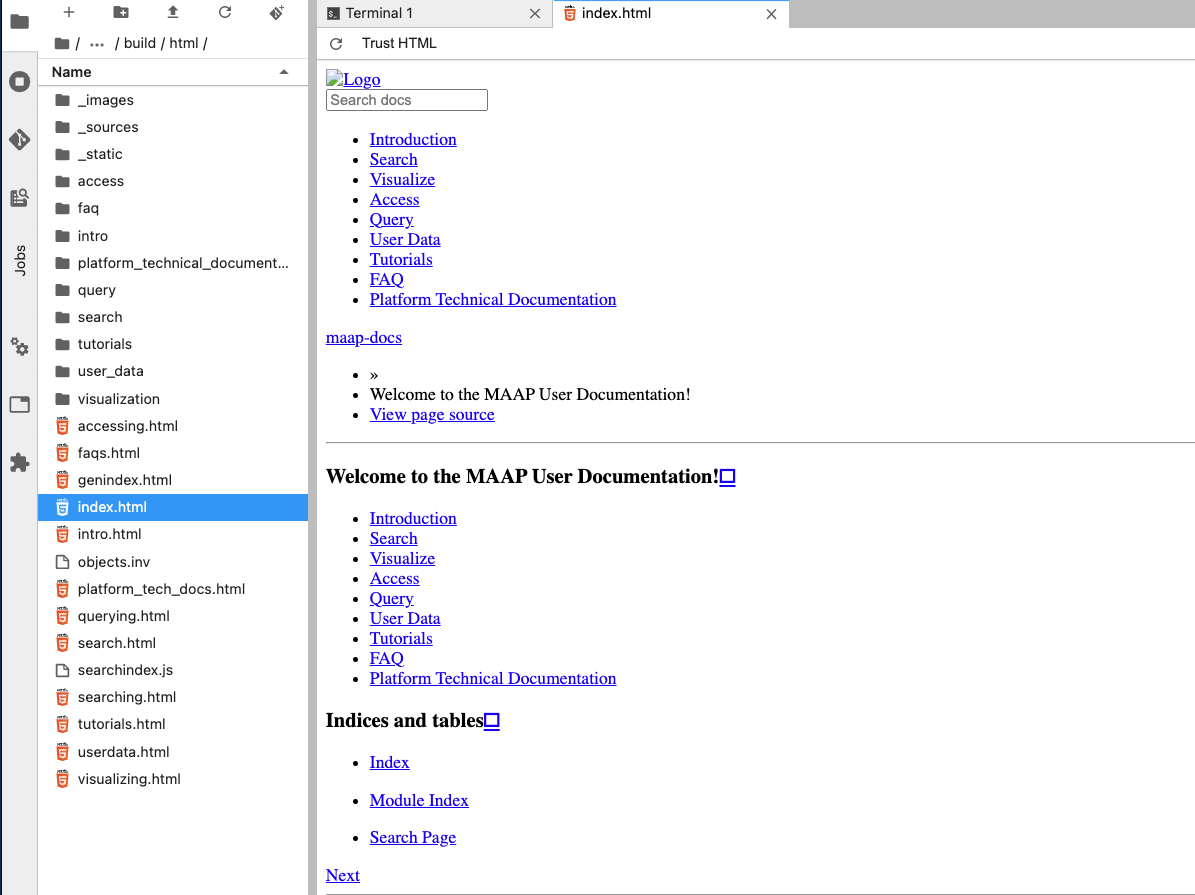This screenshot has width=1195, height=895.
Task: Refresh the file browser listing
Action: click(x=225, y=12)
